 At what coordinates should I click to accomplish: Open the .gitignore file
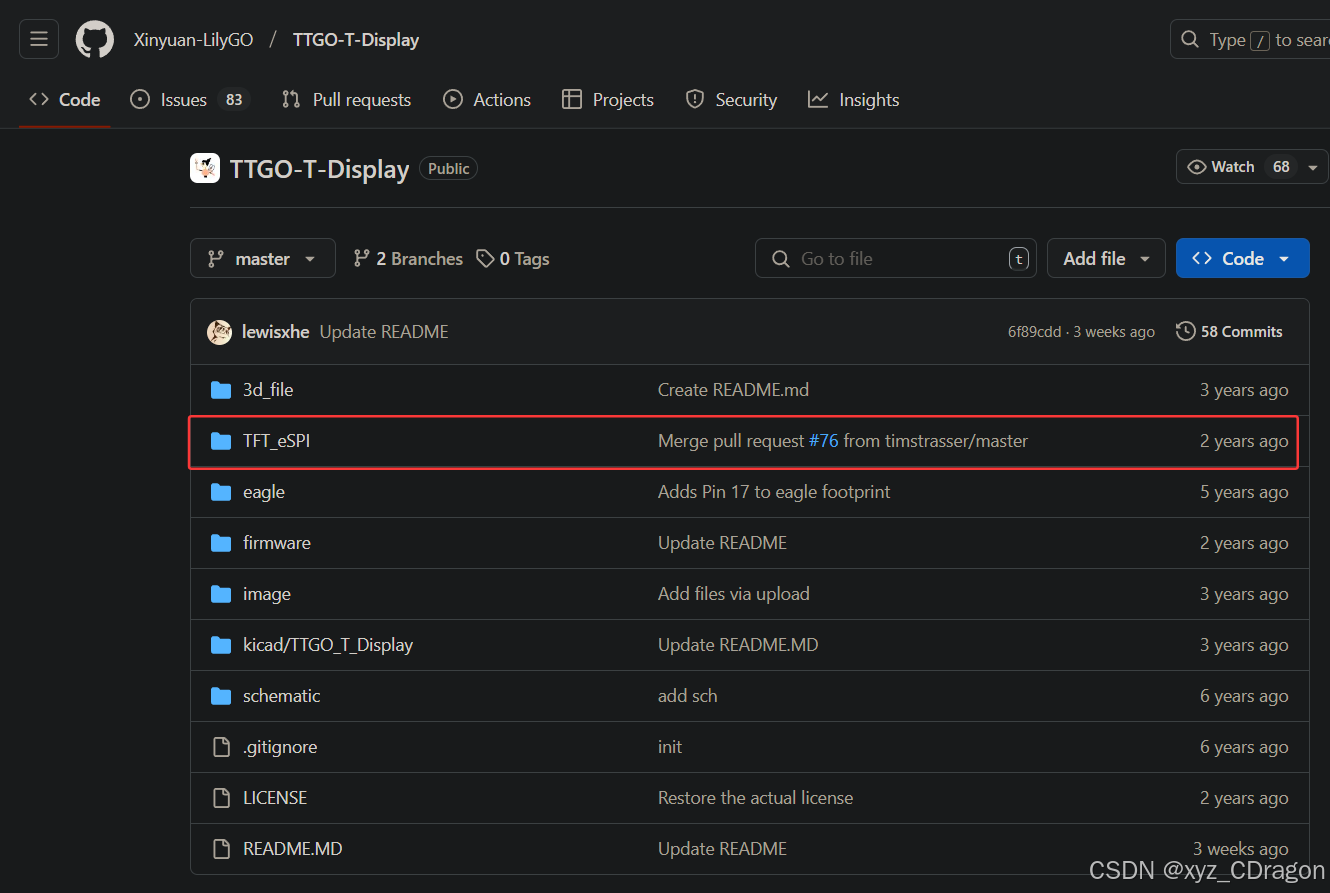pos(280,747)
